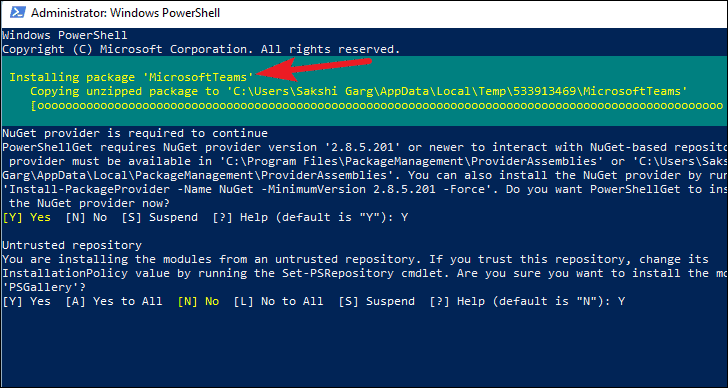This screenshot has height=388, width=728.
Task: Click the [A] Yes to All option
Action: (x=114, y=301)
